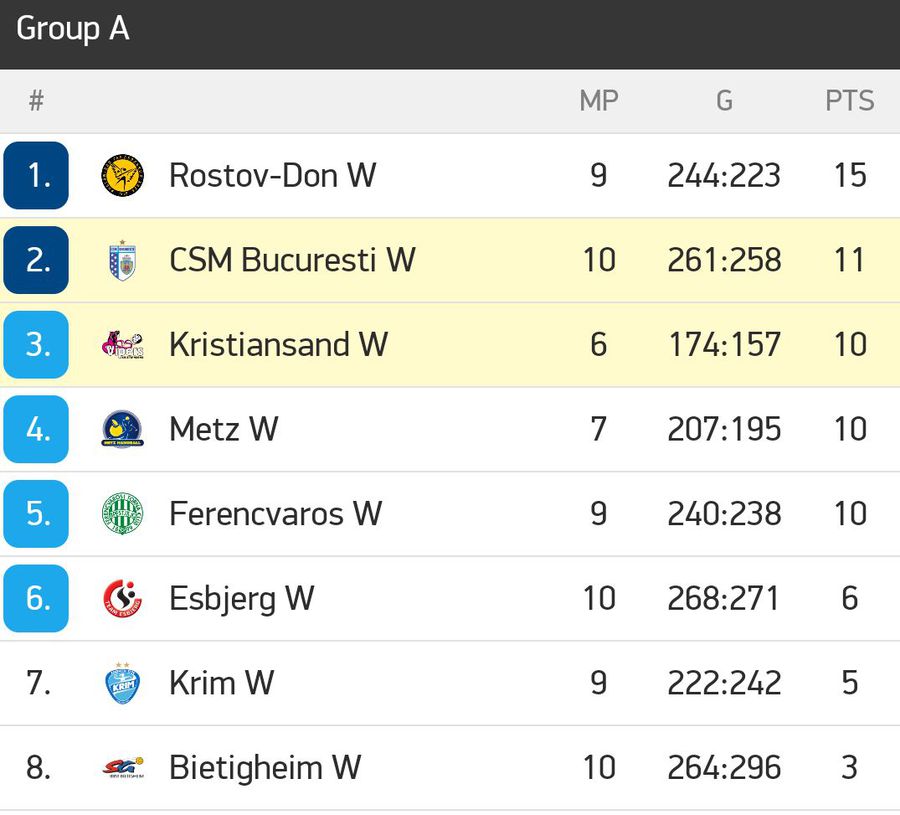Open the CSM Bucuresti W team link
This screenshot has height=815, width=900.
pos(292,260)
